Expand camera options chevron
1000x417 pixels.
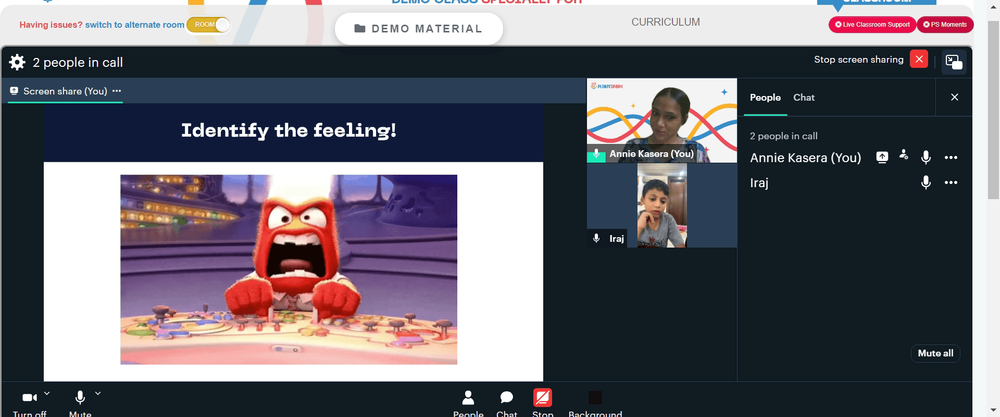(47, 393)
